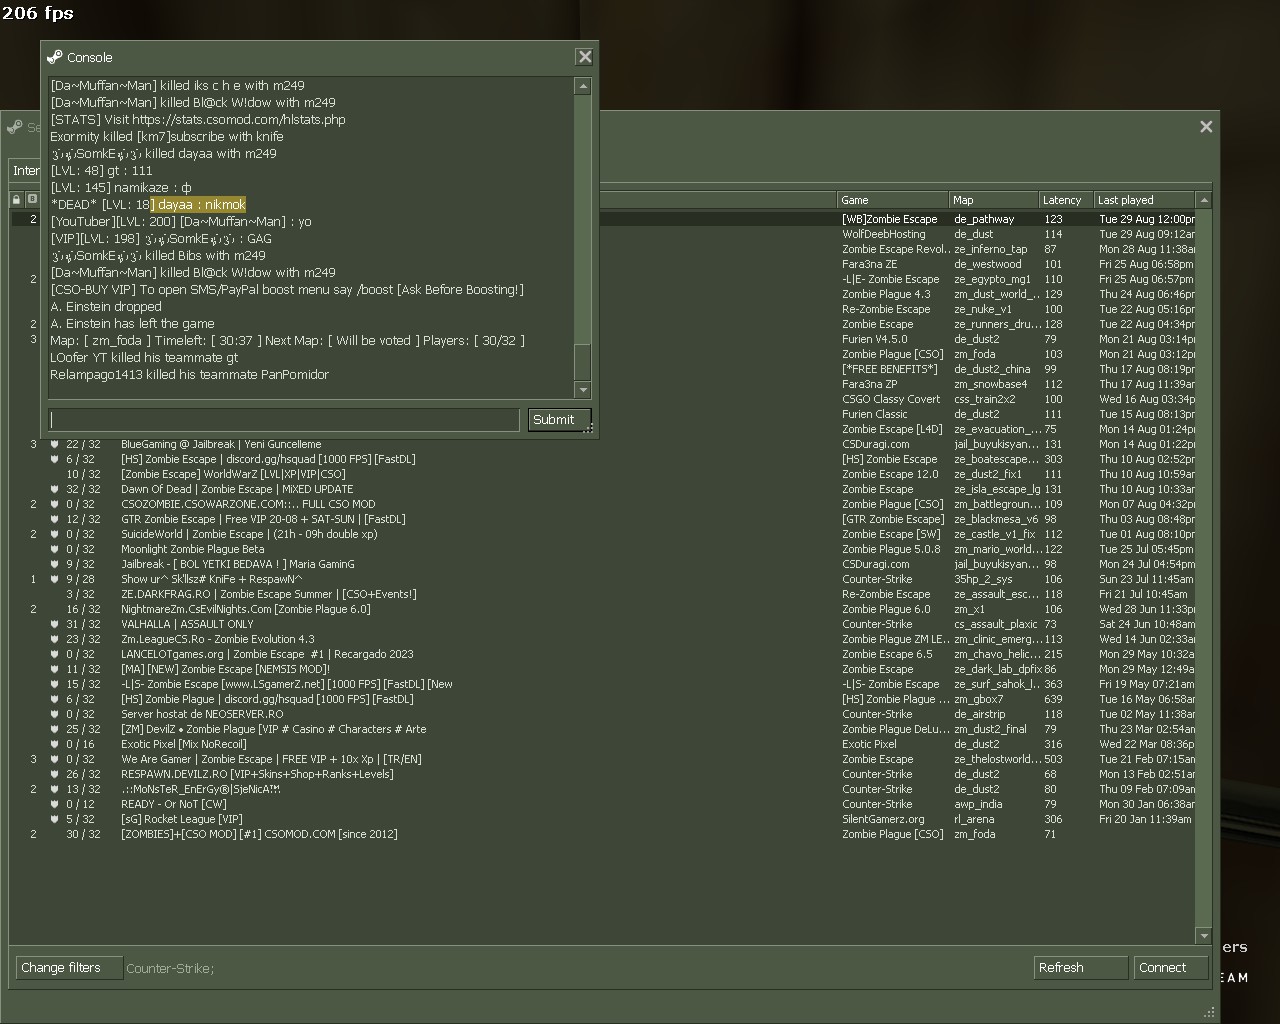This screenshot has width=1280, height=1024.
Task: Click the server browser resize grip corner
Action: tap(1210, 1012)
